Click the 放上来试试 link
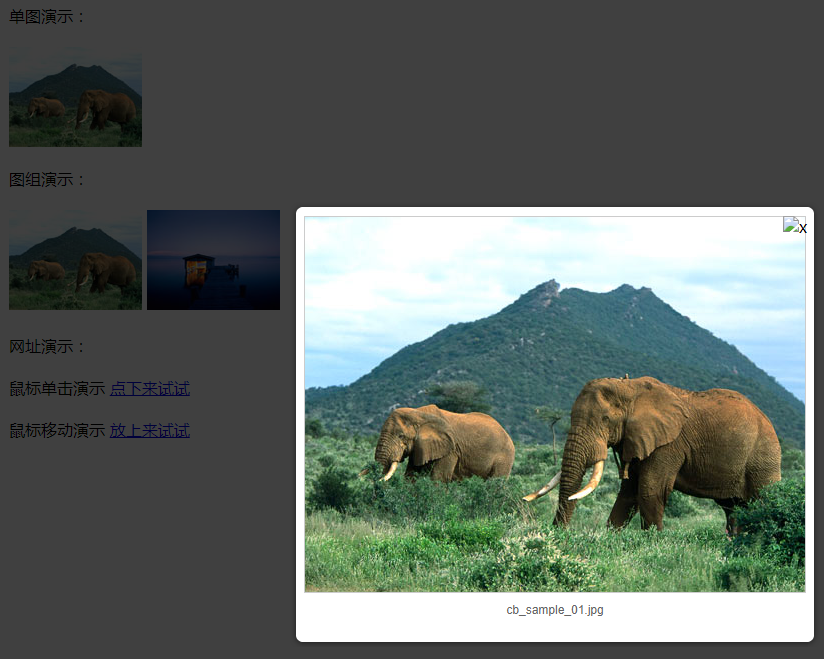Viewport: 824px width, 659px height. tap(150, 431)
